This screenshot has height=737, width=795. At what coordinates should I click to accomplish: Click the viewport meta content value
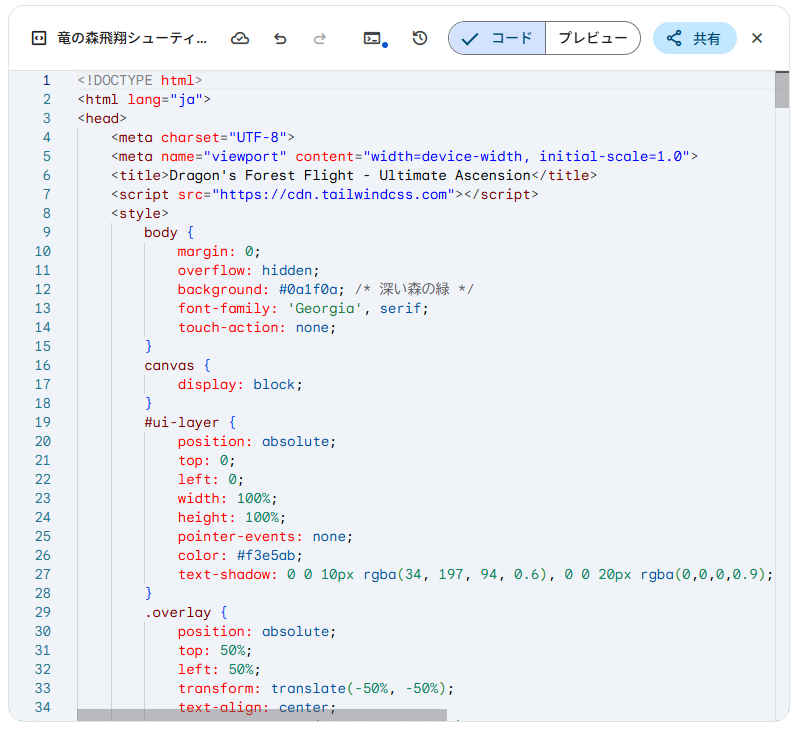pyautogui.click(x=526, y=157)
